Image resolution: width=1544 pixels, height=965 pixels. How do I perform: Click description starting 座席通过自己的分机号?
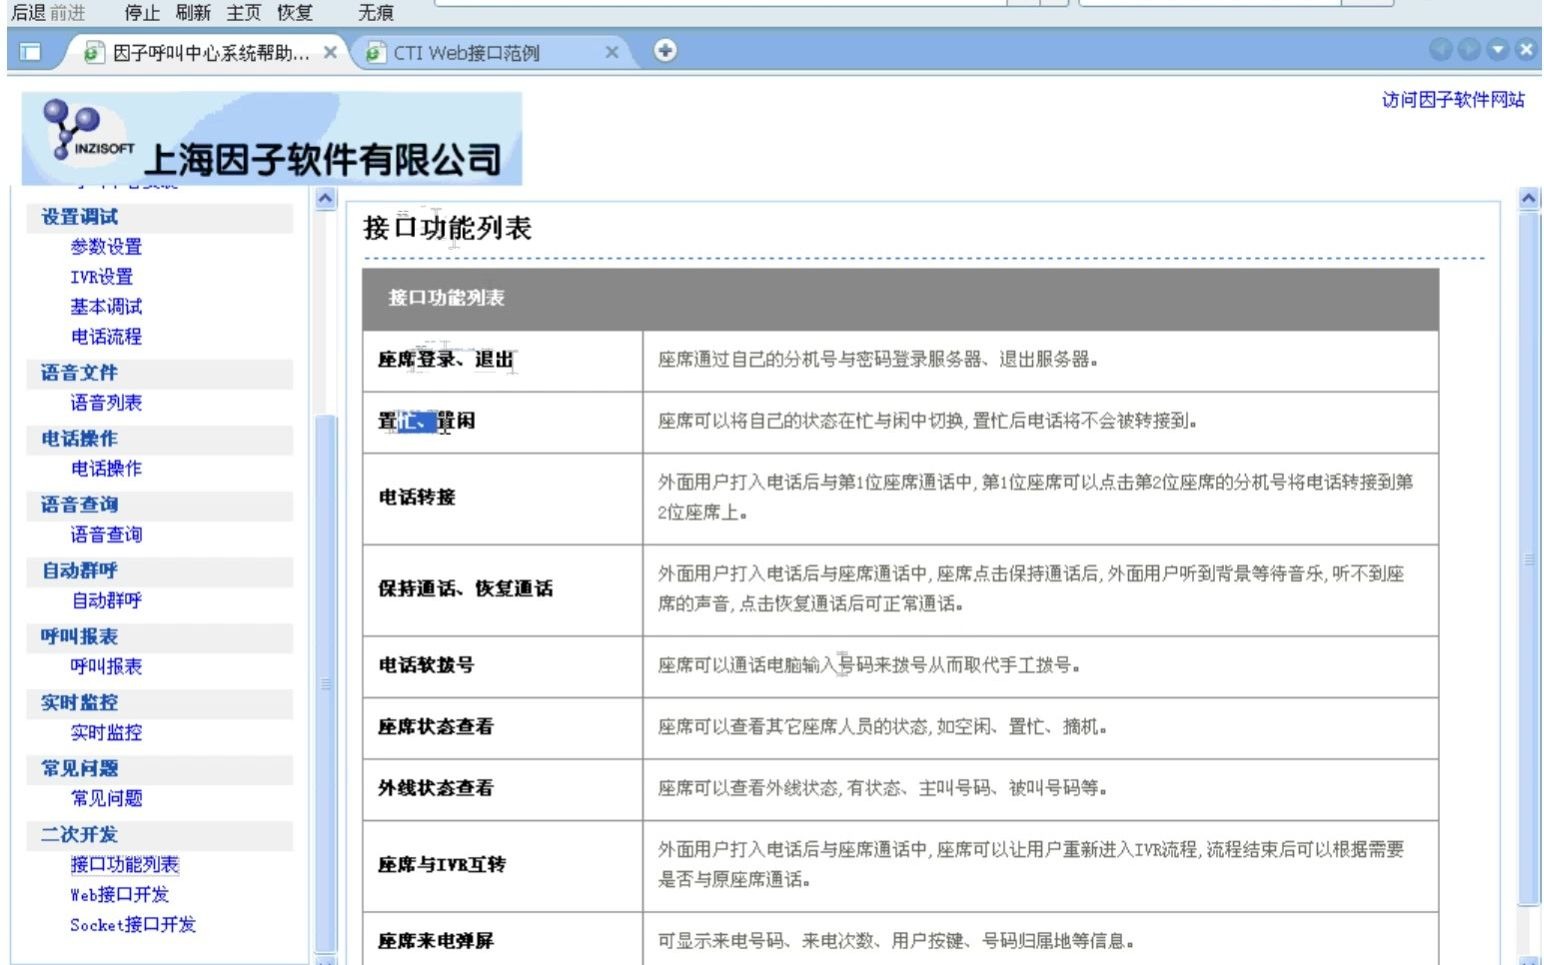tap(878, 360)
